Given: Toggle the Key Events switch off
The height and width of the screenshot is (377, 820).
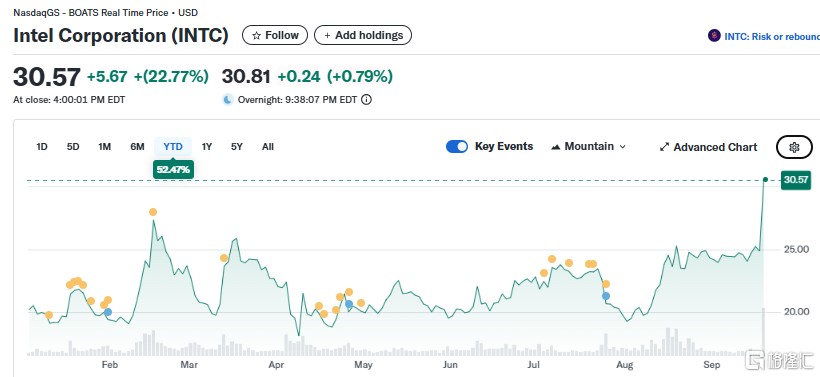Looking at the screenshot, I should click(457, 147).
